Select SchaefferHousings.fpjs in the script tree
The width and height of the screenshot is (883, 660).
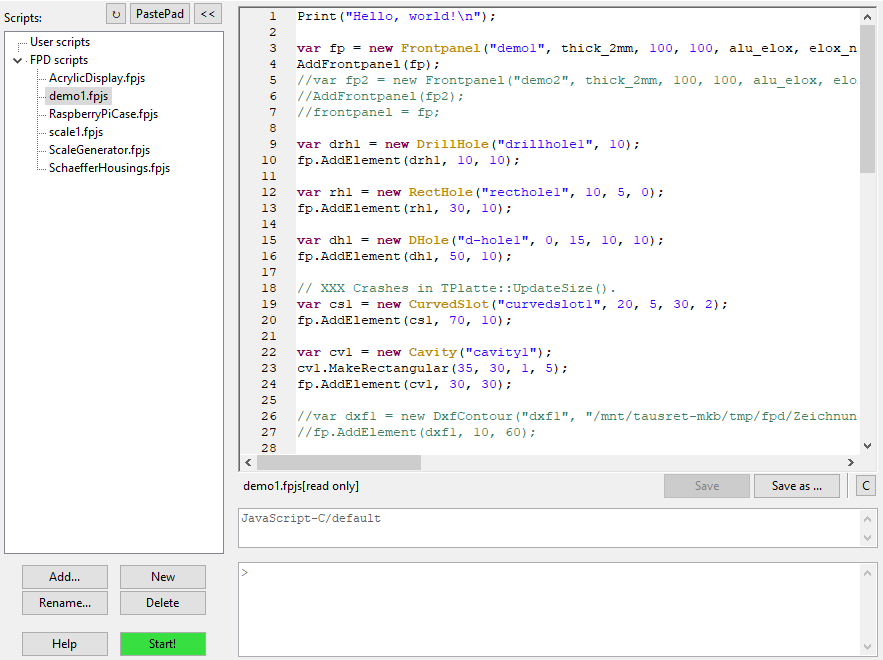pos(109,168)
